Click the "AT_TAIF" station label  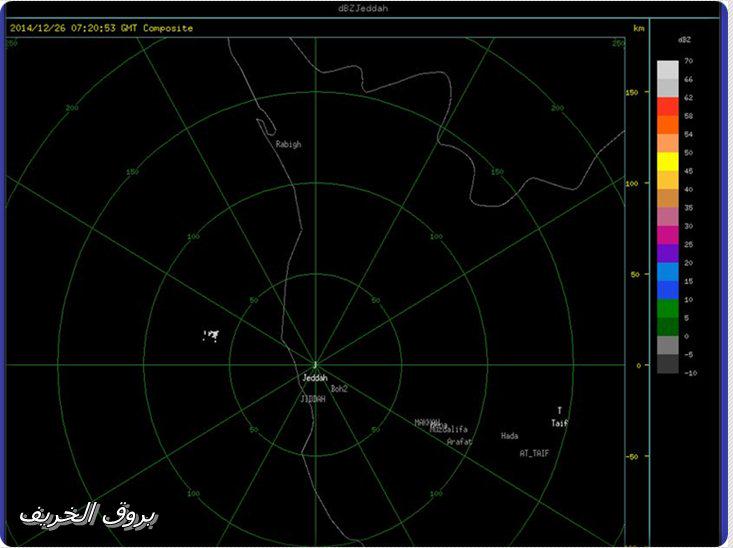[534, 454]
